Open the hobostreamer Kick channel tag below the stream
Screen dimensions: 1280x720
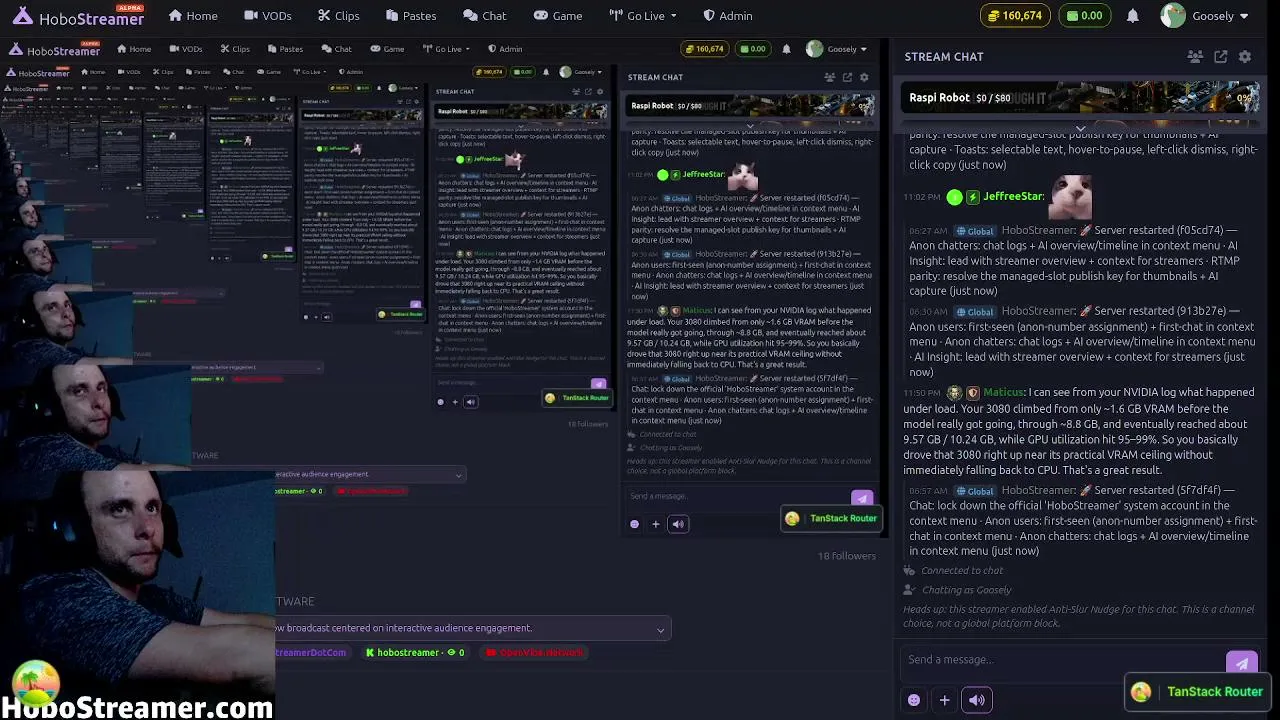click(x=414, y=653)
